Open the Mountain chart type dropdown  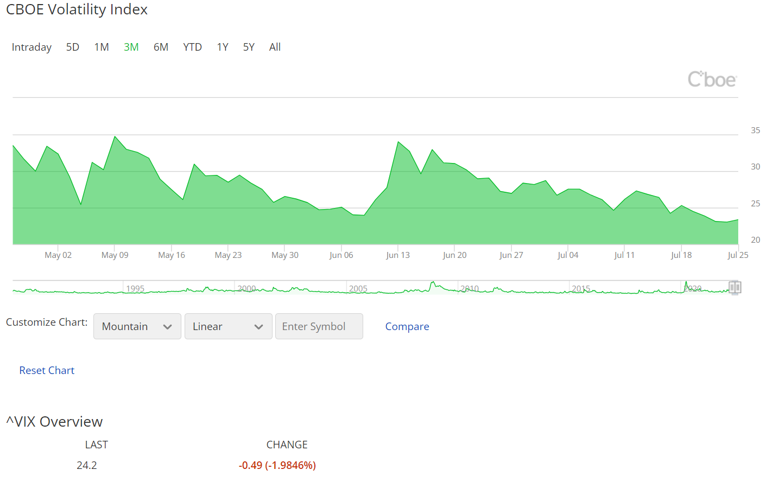click(x=137, y=326)
